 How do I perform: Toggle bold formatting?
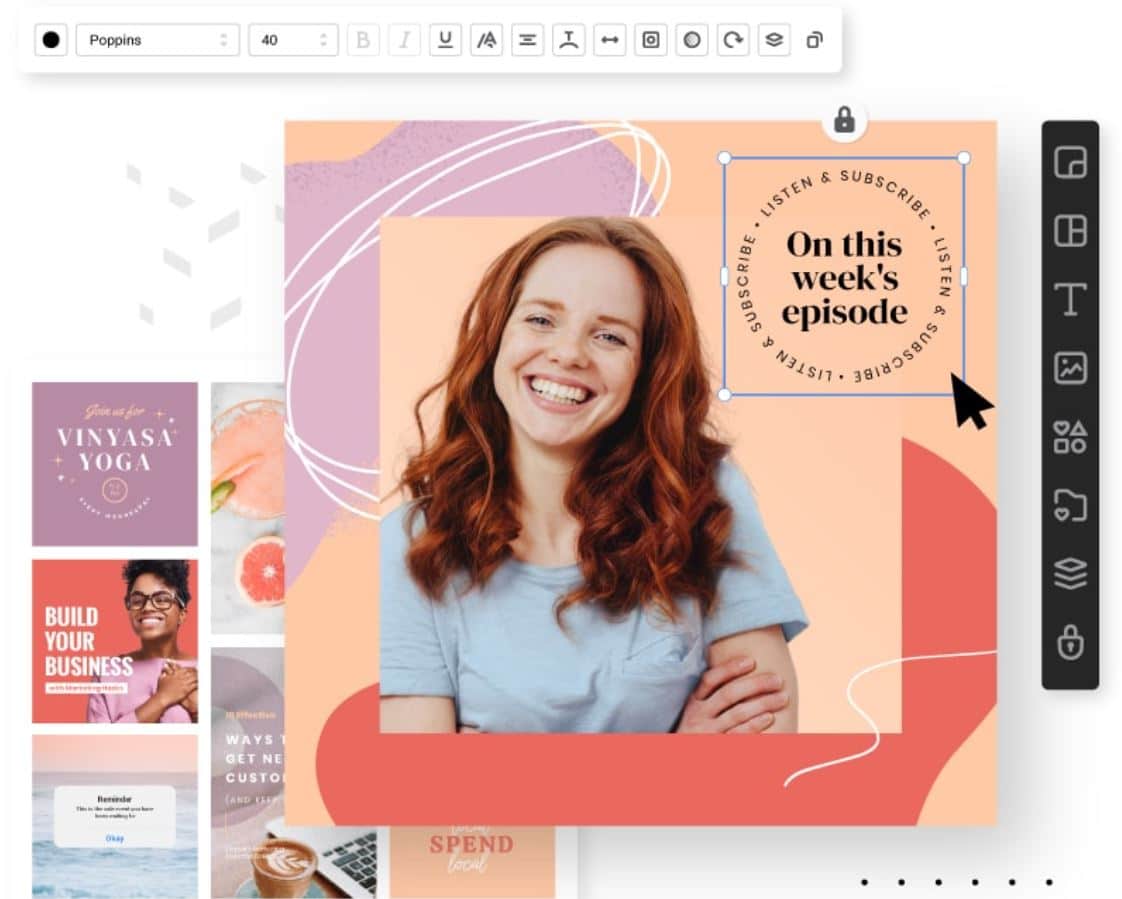click(x=363, y=40)
